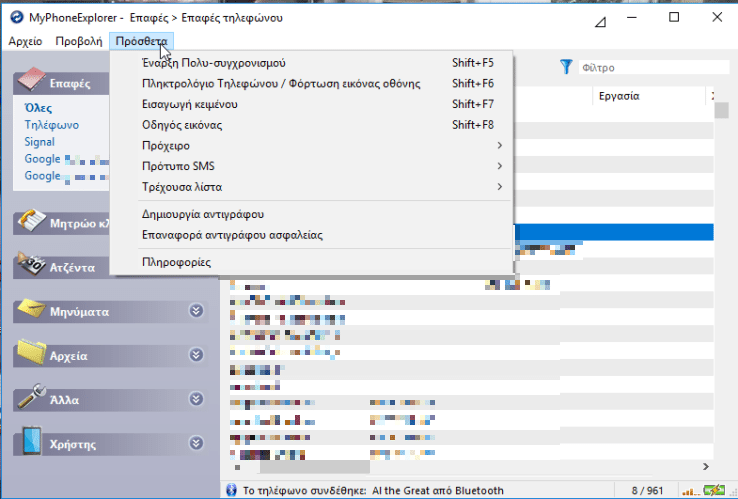Select Πληκτρολόγιο Τηλεφώνου / Φόρτωση εικόνας οθόνης
Screen dimensions: 738x499
point(312,83)
